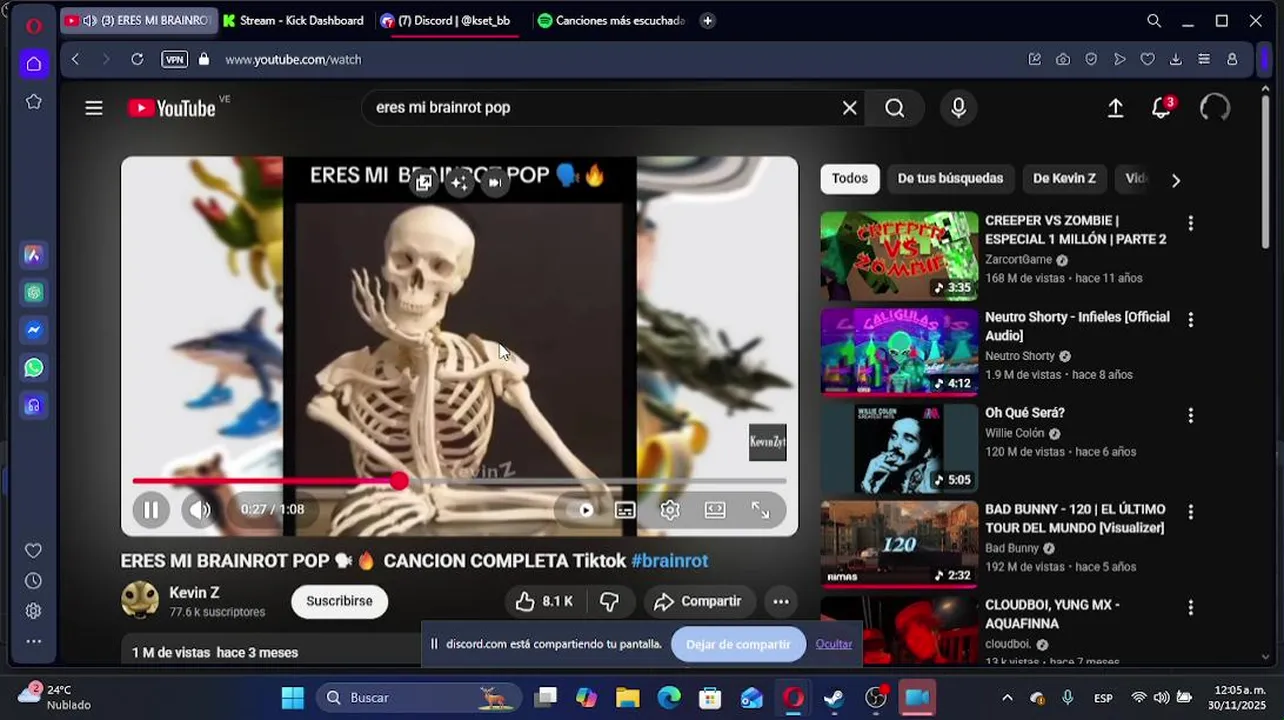Click Ocultar on sharing bar
Screen dimensions: 1284x720
pos(834,644)
